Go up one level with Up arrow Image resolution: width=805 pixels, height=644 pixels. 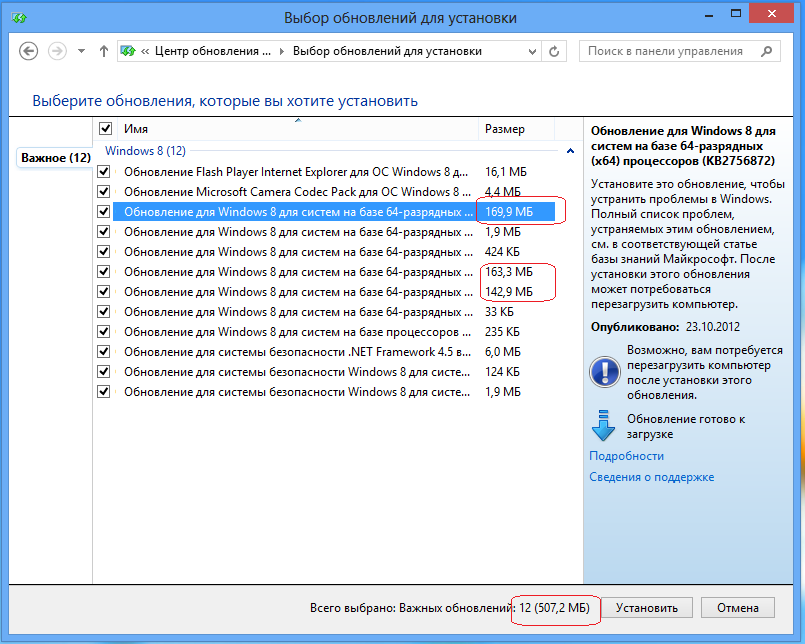pos(104,51)
